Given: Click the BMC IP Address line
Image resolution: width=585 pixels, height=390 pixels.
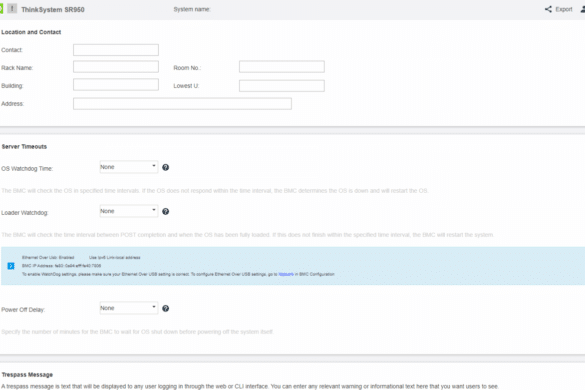Looking at the screenshot, I should [x=62, y=266].
